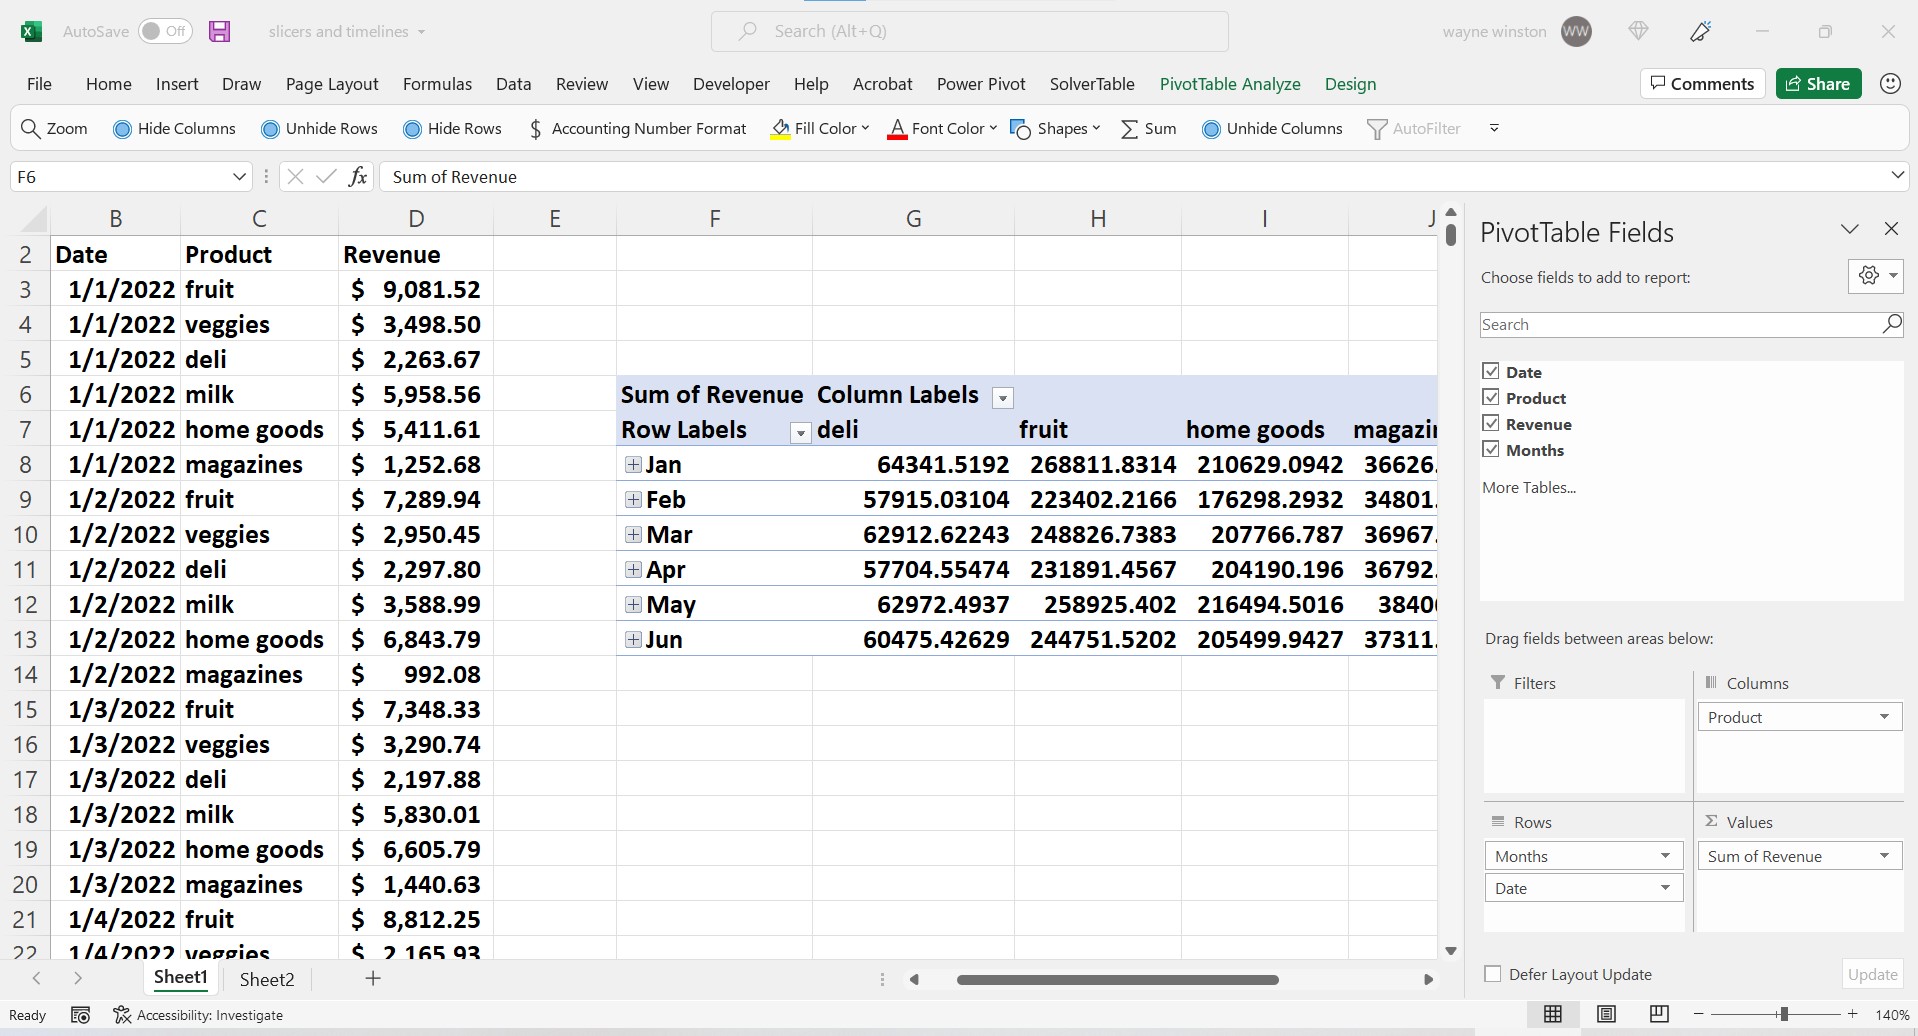Click the Share button

click(x=1818, y=84)
